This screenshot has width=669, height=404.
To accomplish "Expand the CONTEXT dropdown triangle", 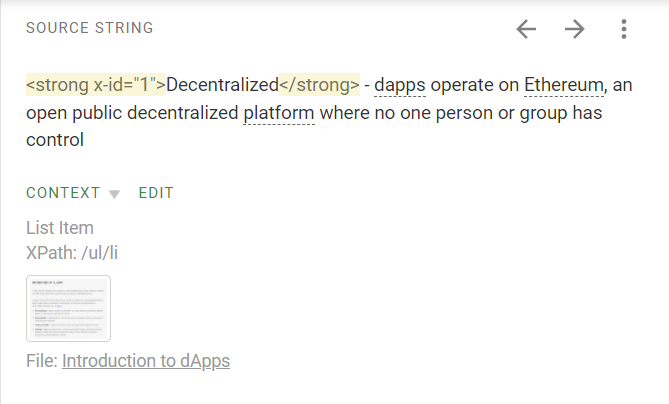I will tap(114, 194).
